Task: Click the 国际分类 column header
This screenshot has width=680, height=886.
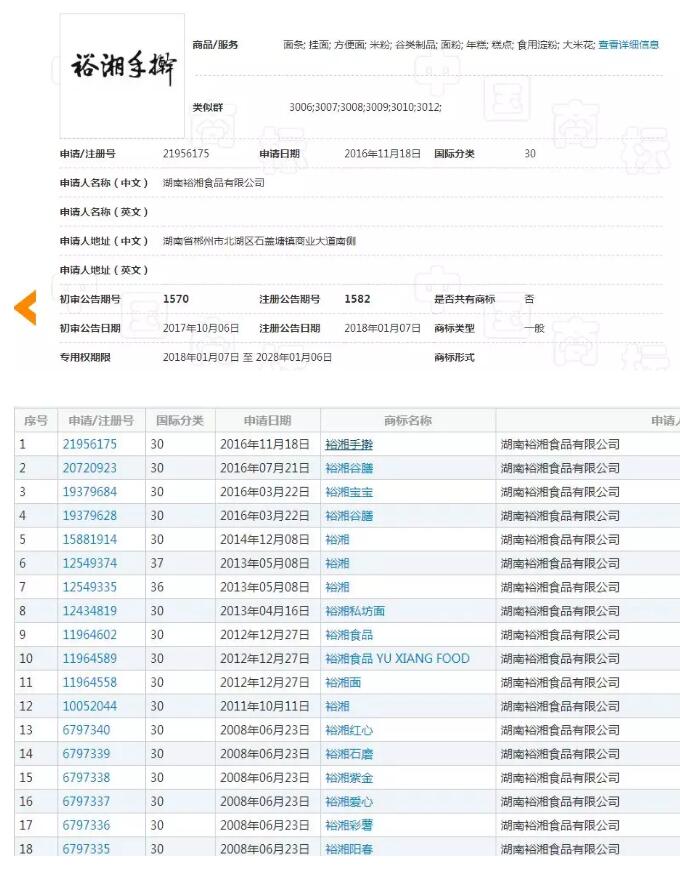Action: pyautogui.click(x=180, y=420)
